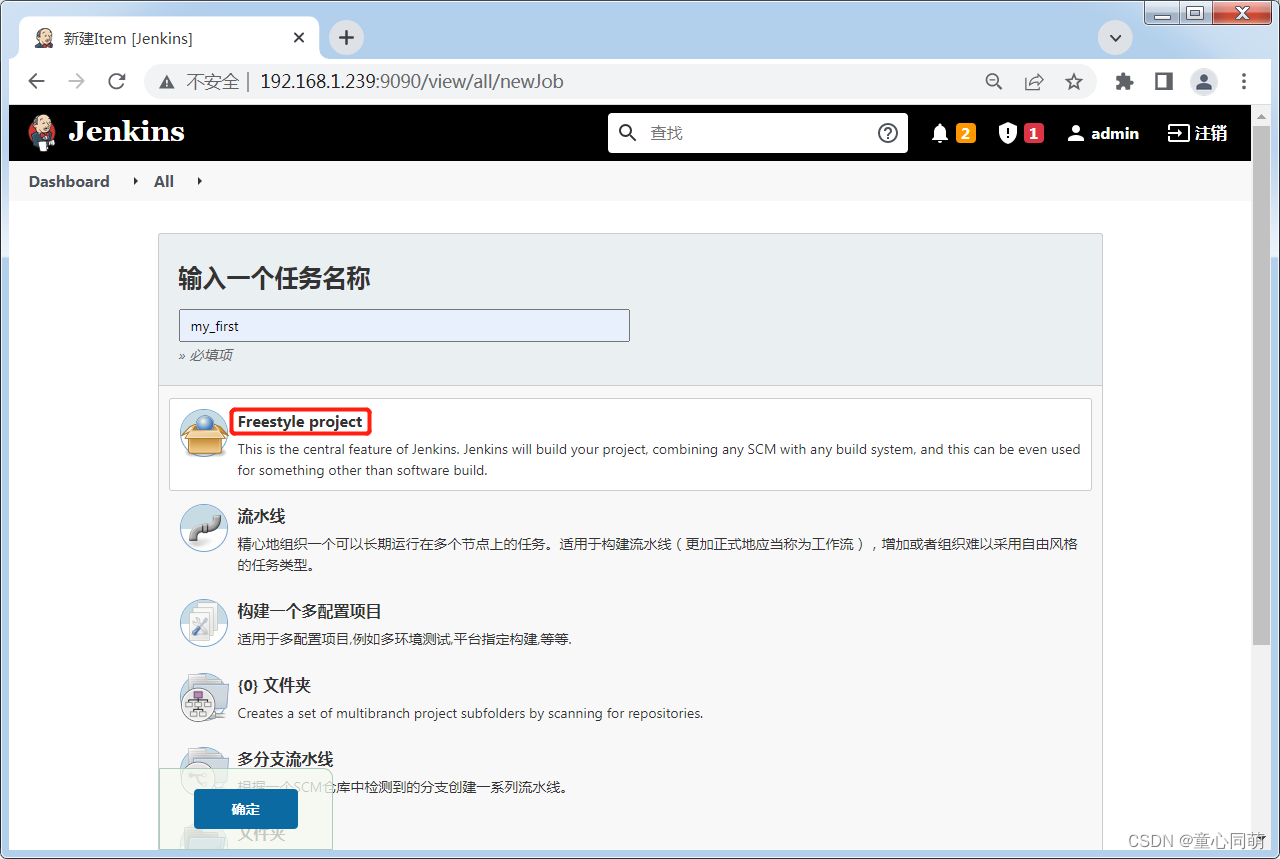This screenshot has width=1280, height=859.
Task: Select the 流水线 (Pipeline) project icon
Action: point(203,528)
